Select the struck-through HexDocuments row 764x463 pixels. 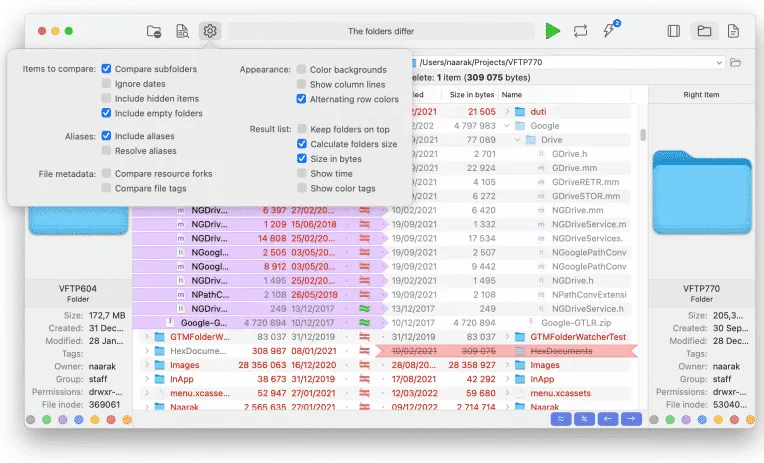coord(507,351)
